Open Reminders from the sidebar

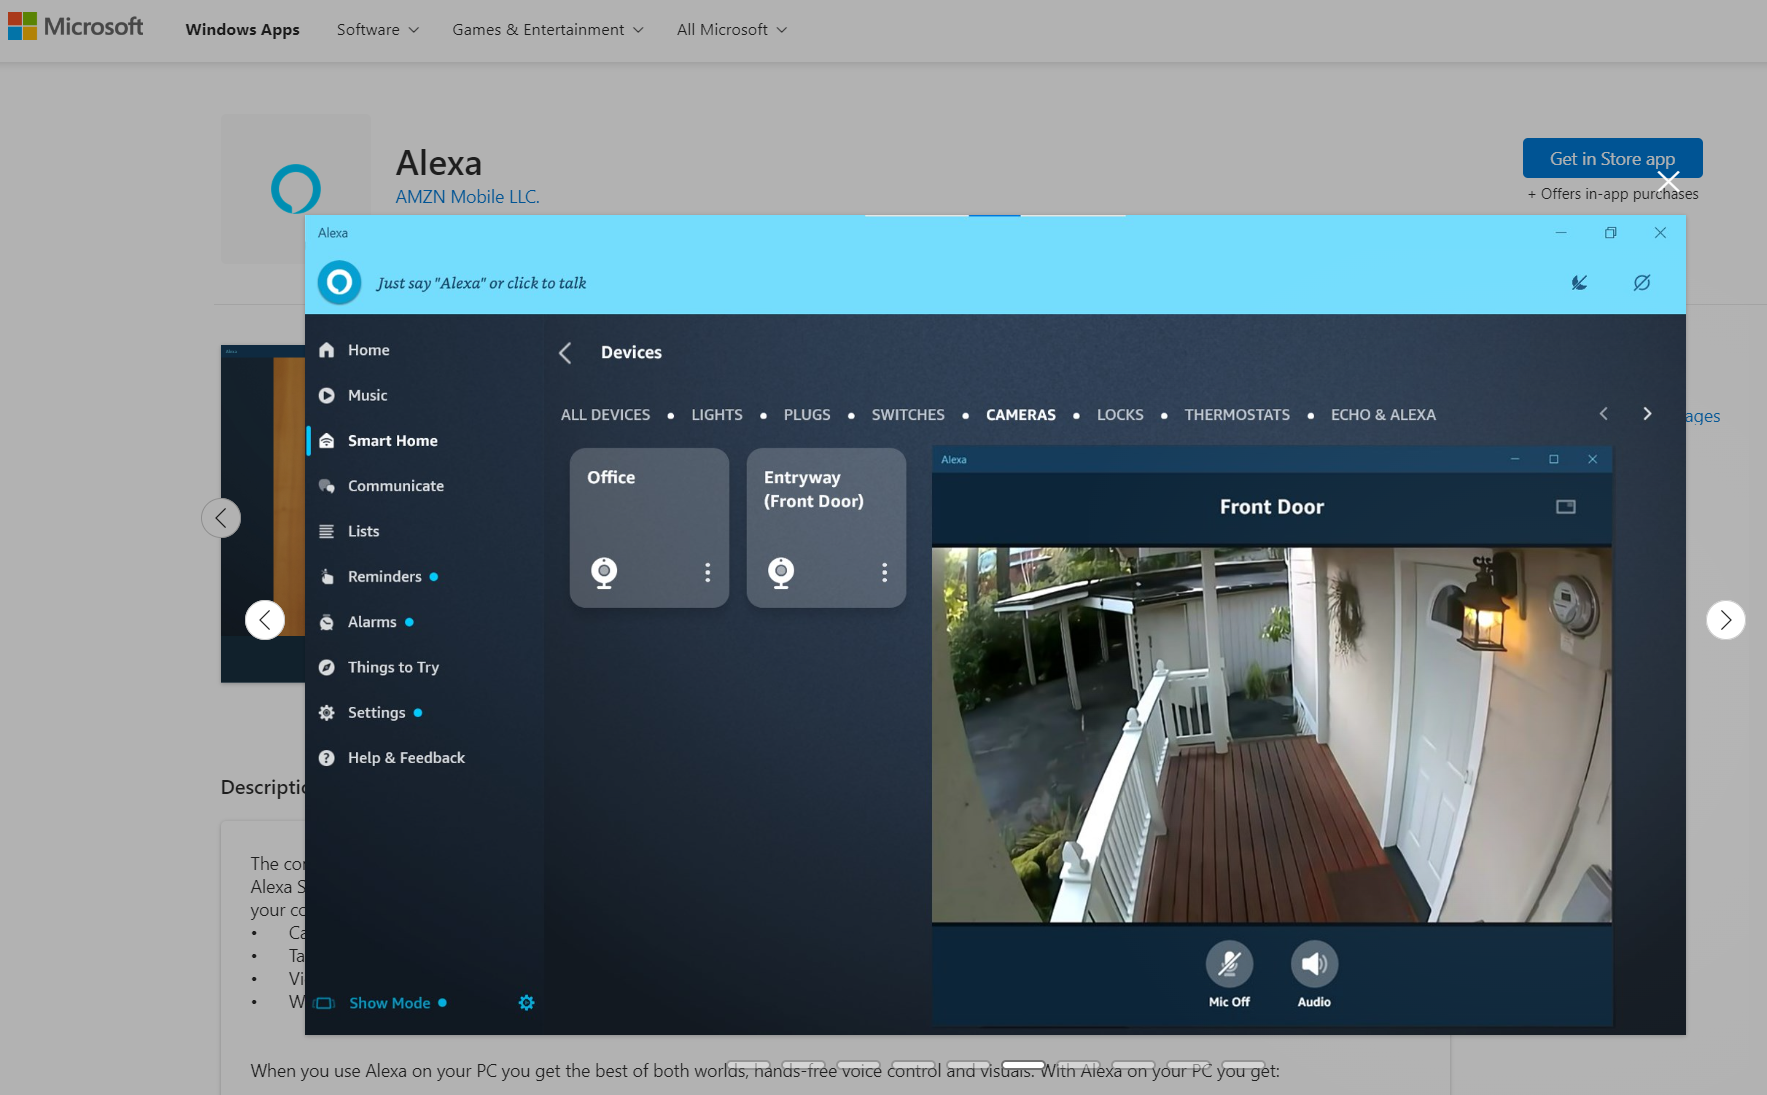(x=384, y=576)
